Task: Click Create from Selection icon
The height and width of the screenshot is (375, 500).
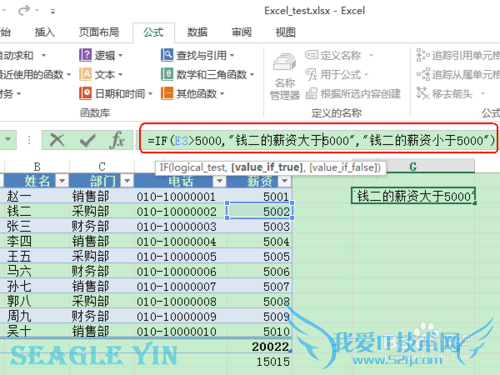Action: 311,93
